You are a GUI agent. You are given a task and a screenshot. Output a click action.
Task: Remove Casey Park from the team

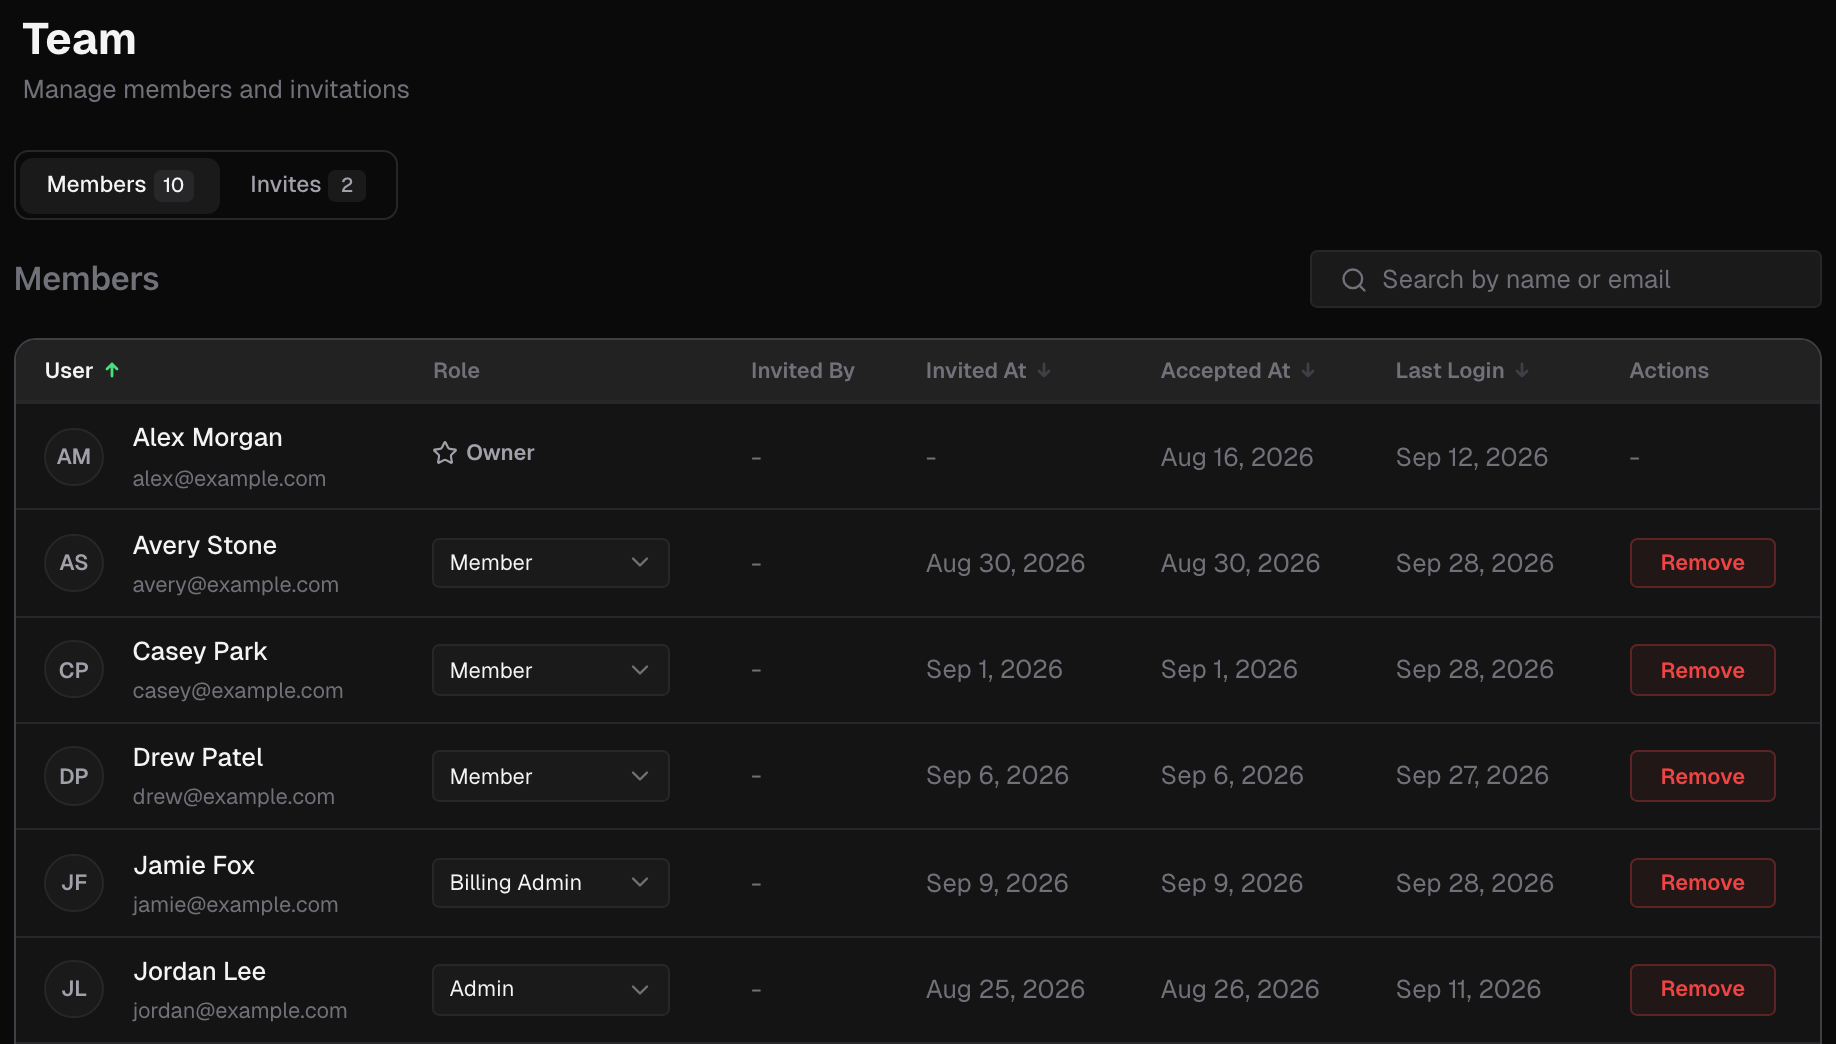click(x=1703, y=670)
